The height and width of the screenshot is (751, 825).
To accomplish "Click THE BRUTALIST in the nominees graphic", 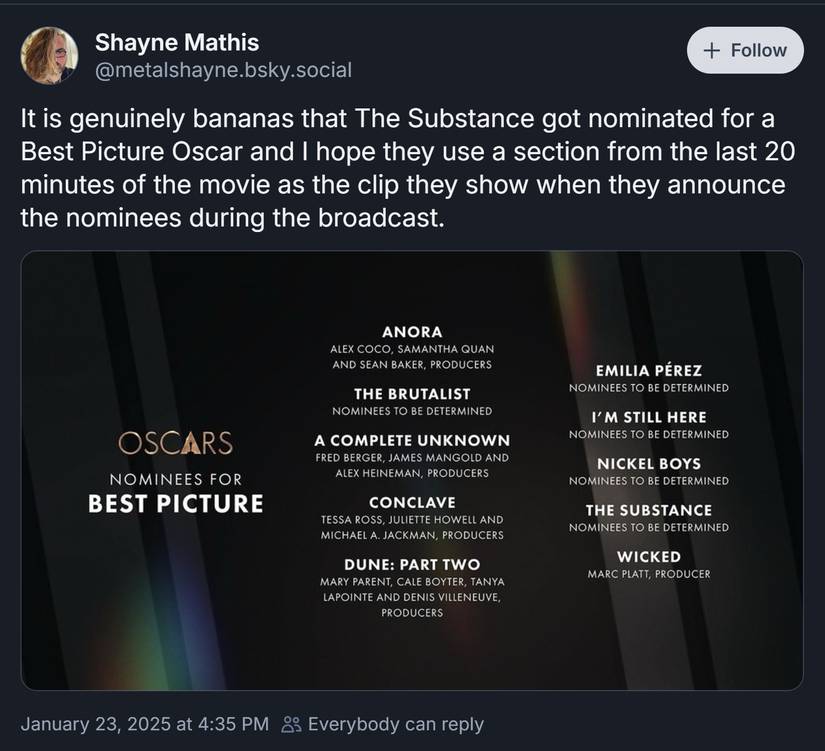I will 413,393.
